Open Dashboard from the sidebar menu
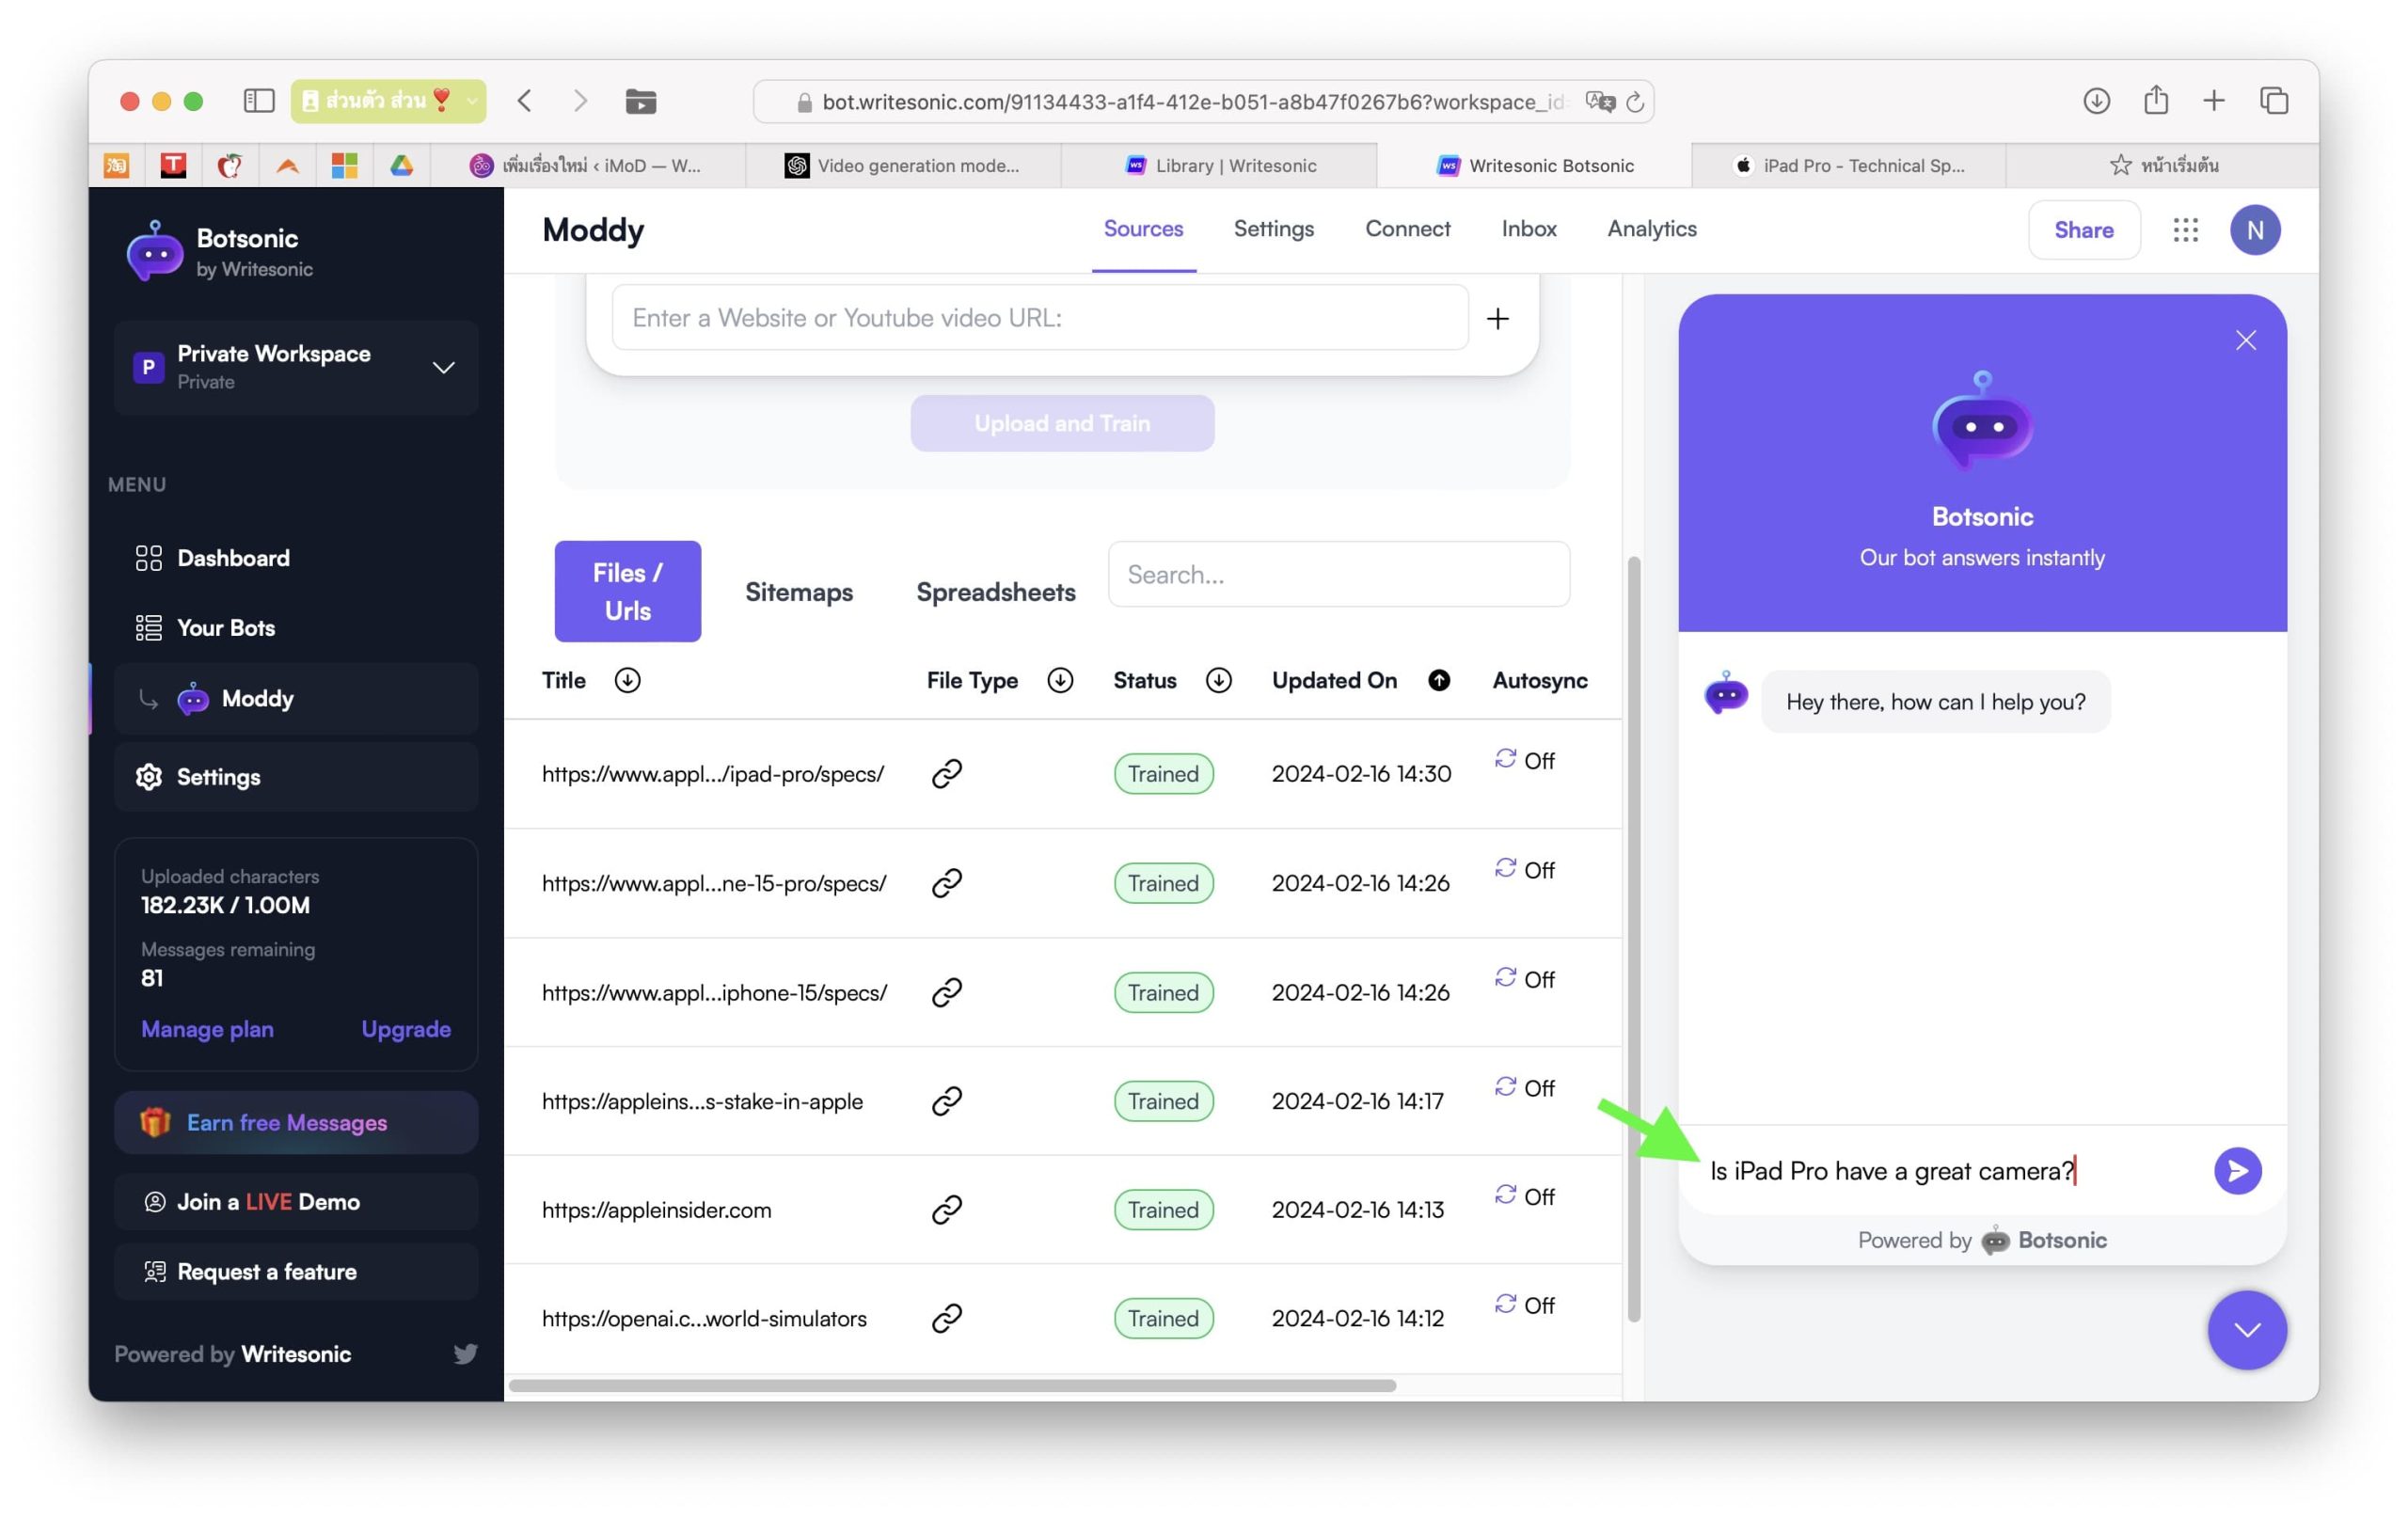Image resolution: width=2408 pixels, height=1519 pixels. point(232,558)
